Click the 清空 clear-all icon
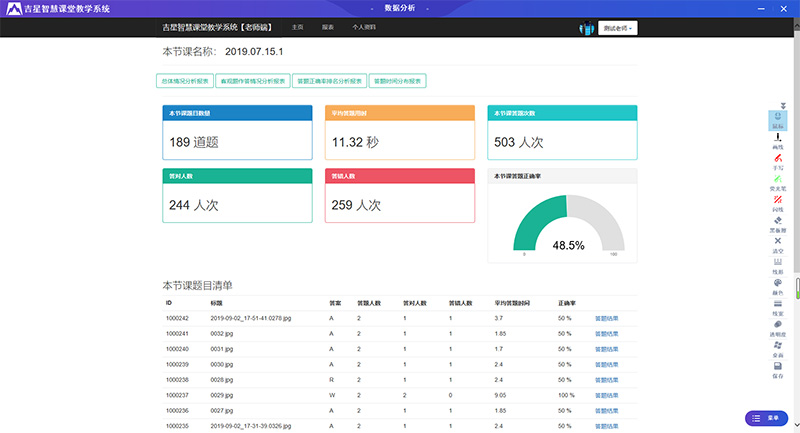 pos(777,243)
